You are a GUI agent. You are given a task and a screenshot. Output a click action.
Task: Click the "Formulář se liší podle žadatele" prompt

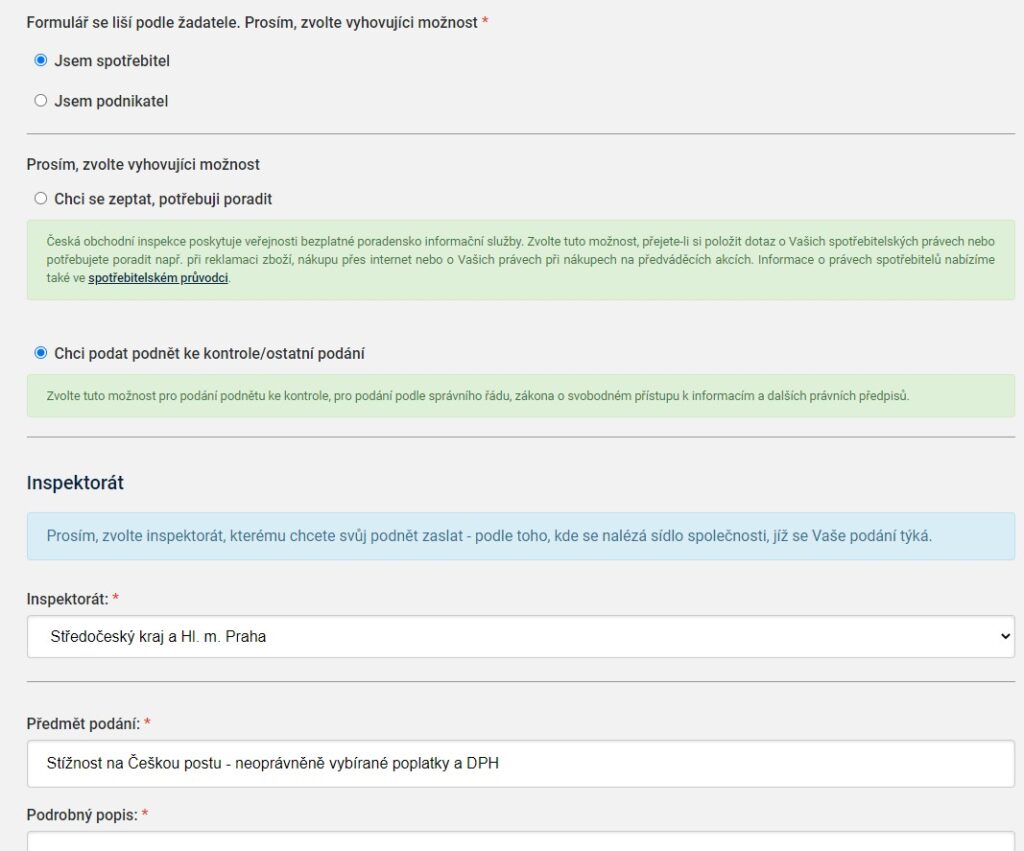coord(252,22)
